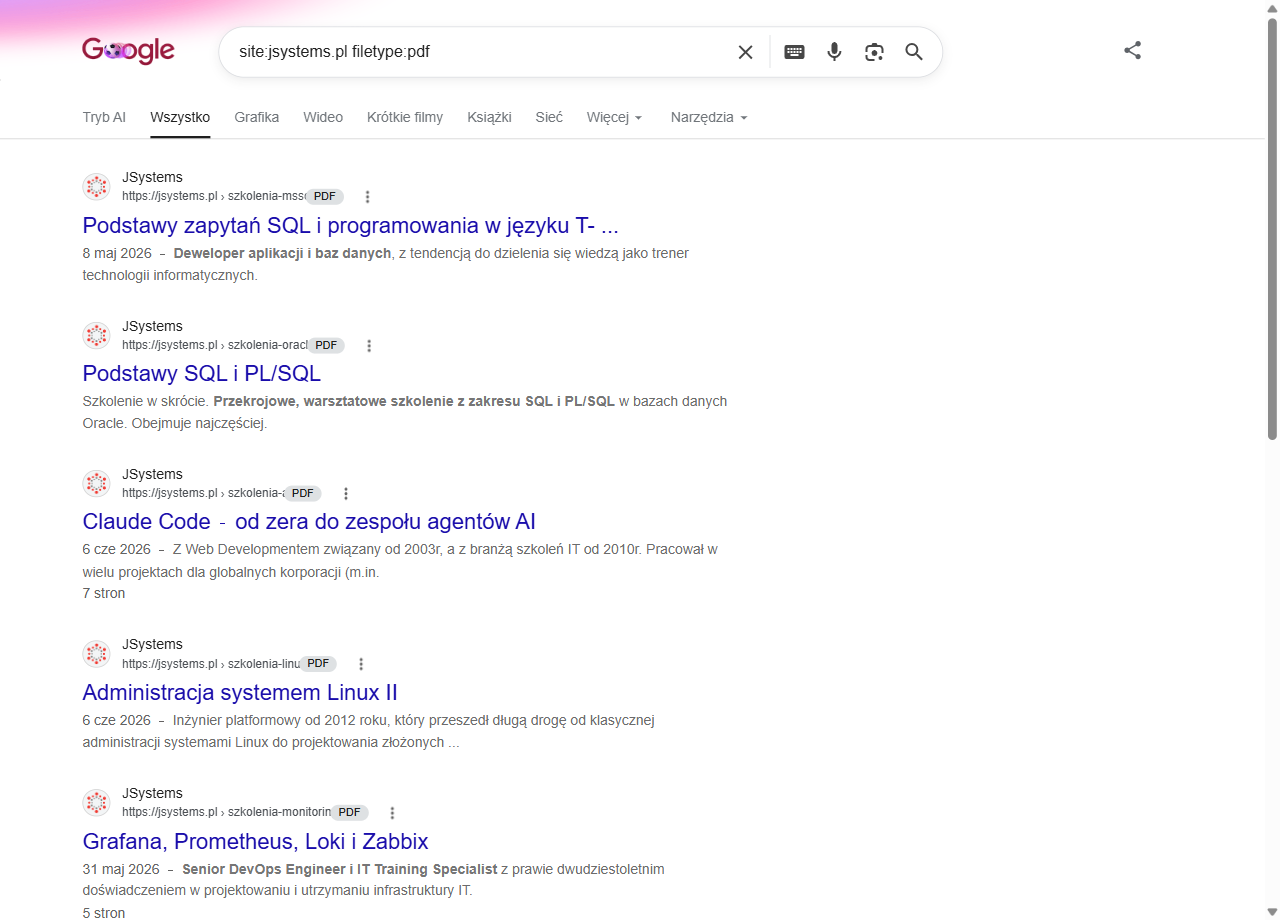Open the Krótkie filmy tab

click(405, 117)
